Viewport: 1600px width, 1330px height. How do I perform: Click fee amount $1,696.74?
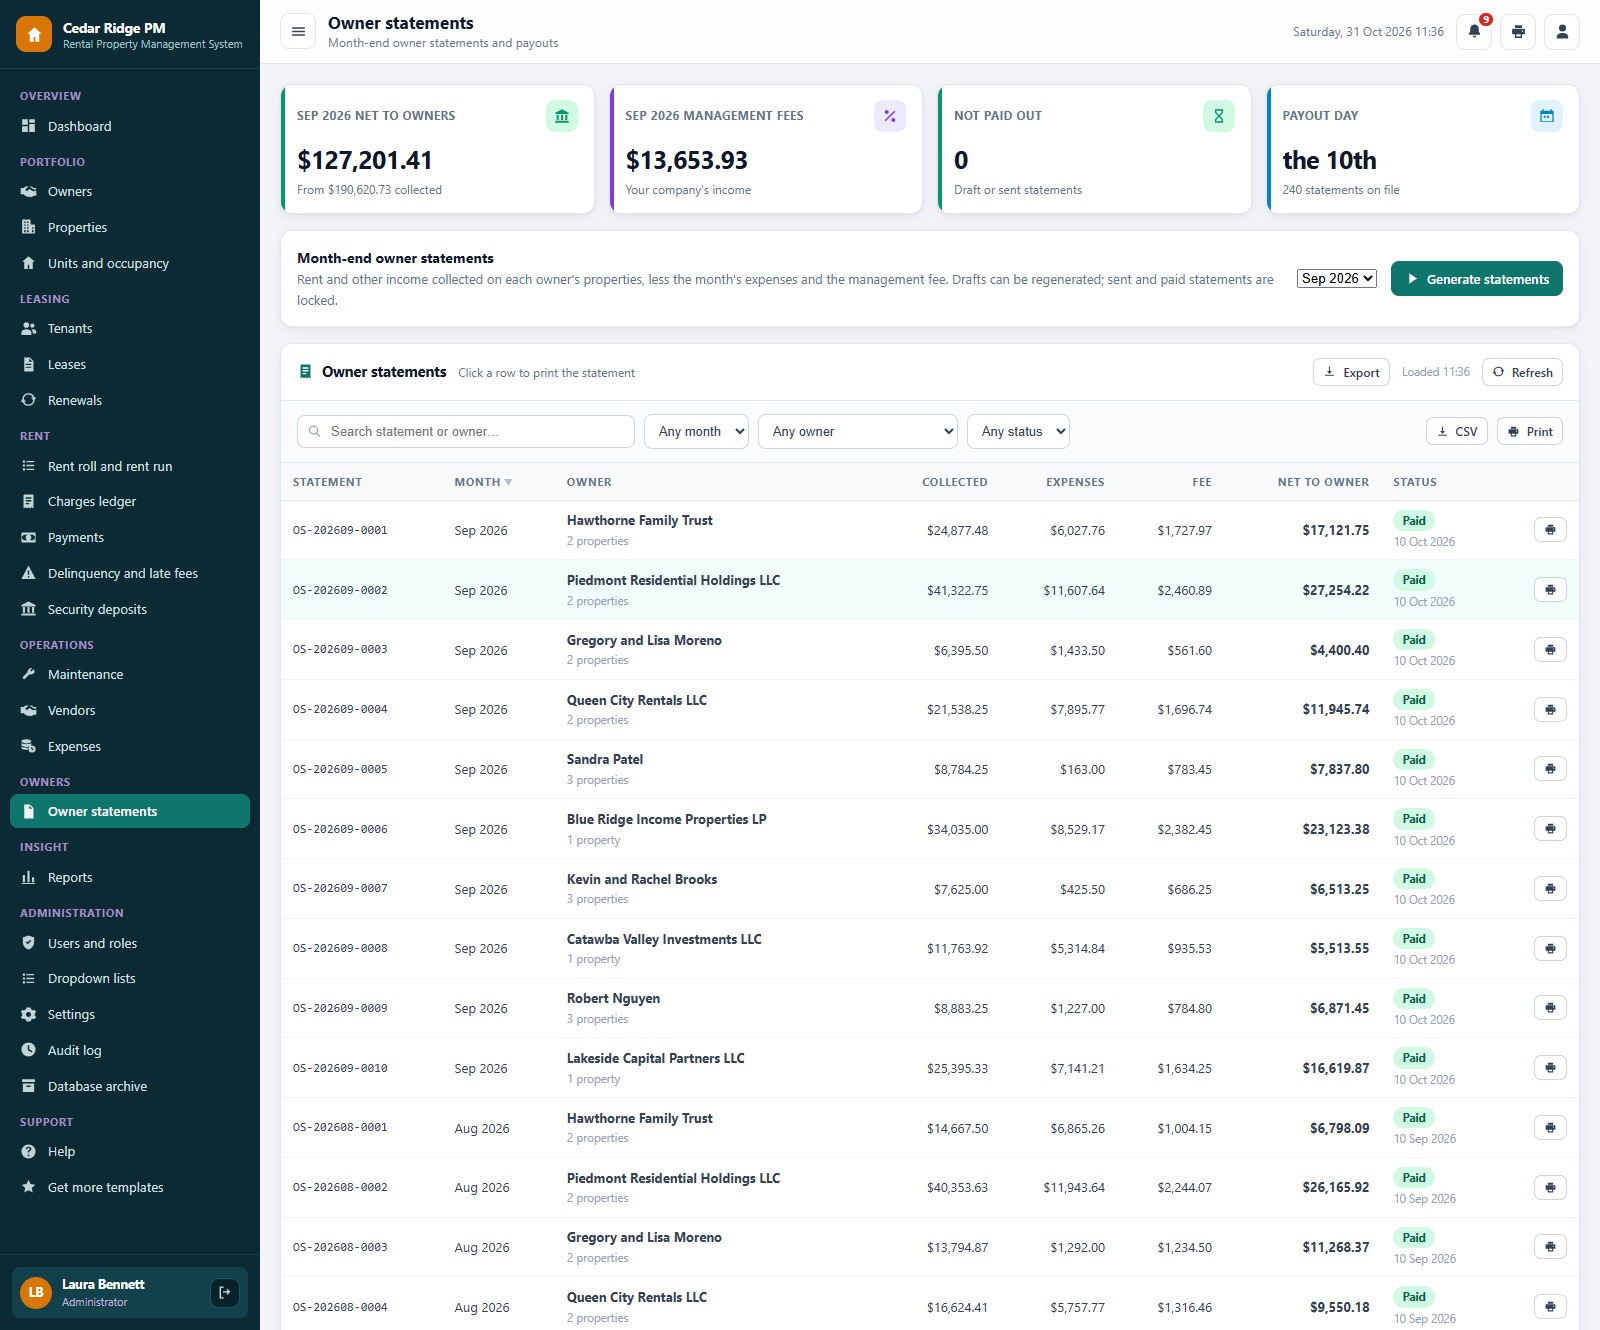point(1185,709)
